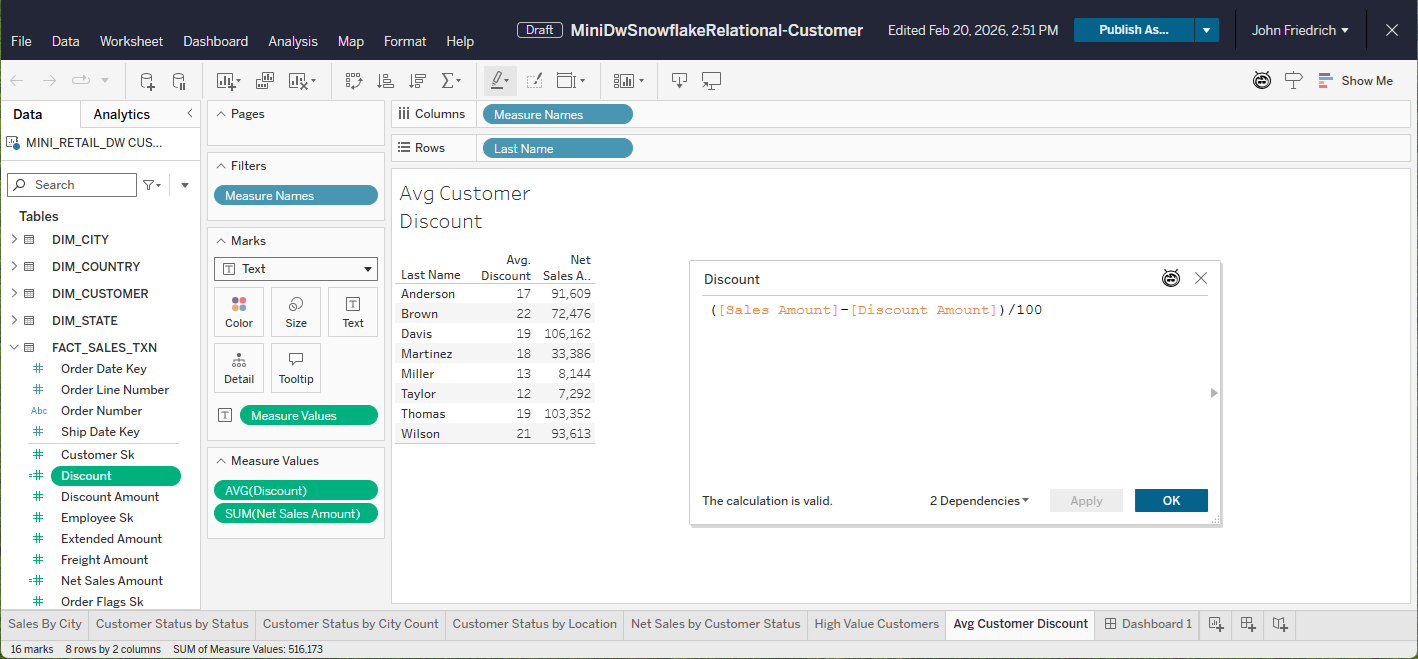Click the New Dashboard icon in tab bar
Viewport: 1418px width, 659px height.
click(1248, 624)
